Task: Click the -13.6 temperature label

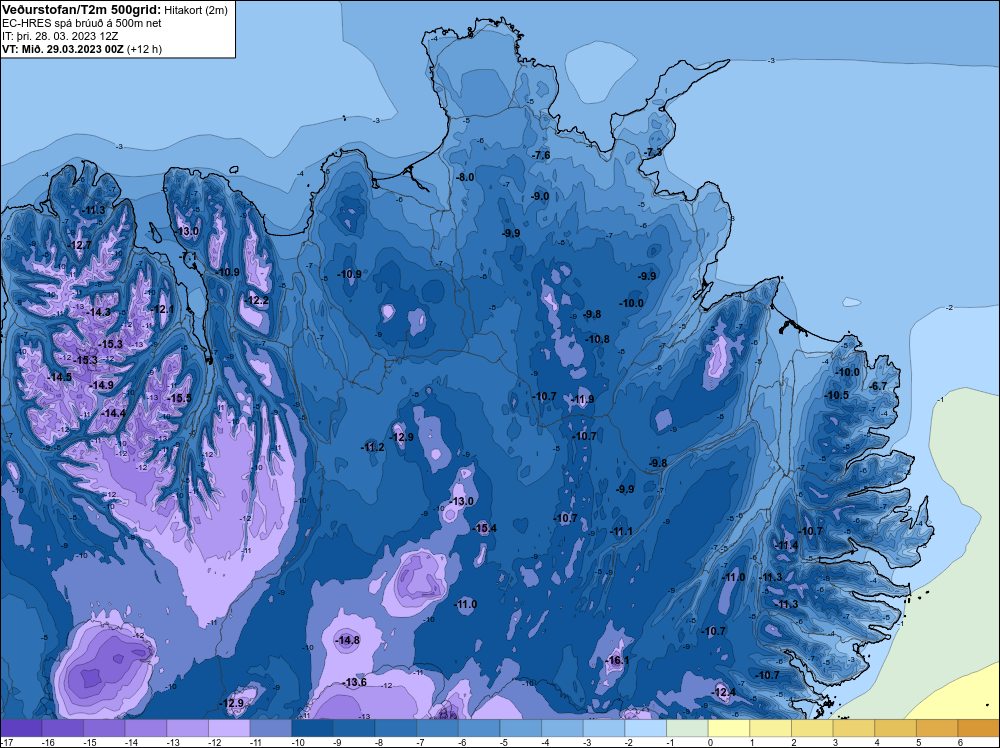Action: click(355, 682)
